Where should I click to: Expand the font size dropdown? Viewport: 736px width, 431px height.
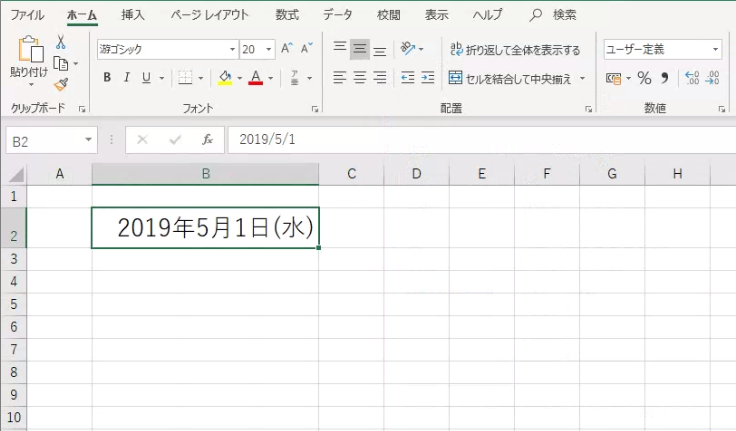[x=270, y=49]
